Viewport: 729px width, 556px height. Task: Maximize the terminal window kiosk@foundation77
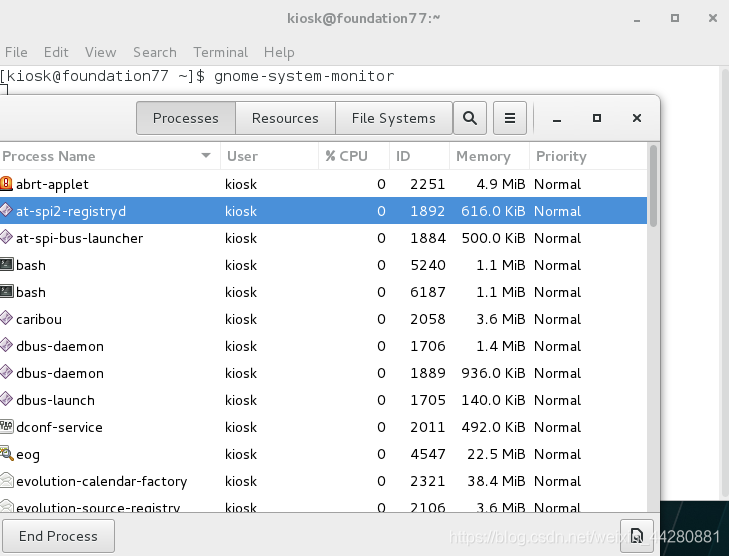675,18
